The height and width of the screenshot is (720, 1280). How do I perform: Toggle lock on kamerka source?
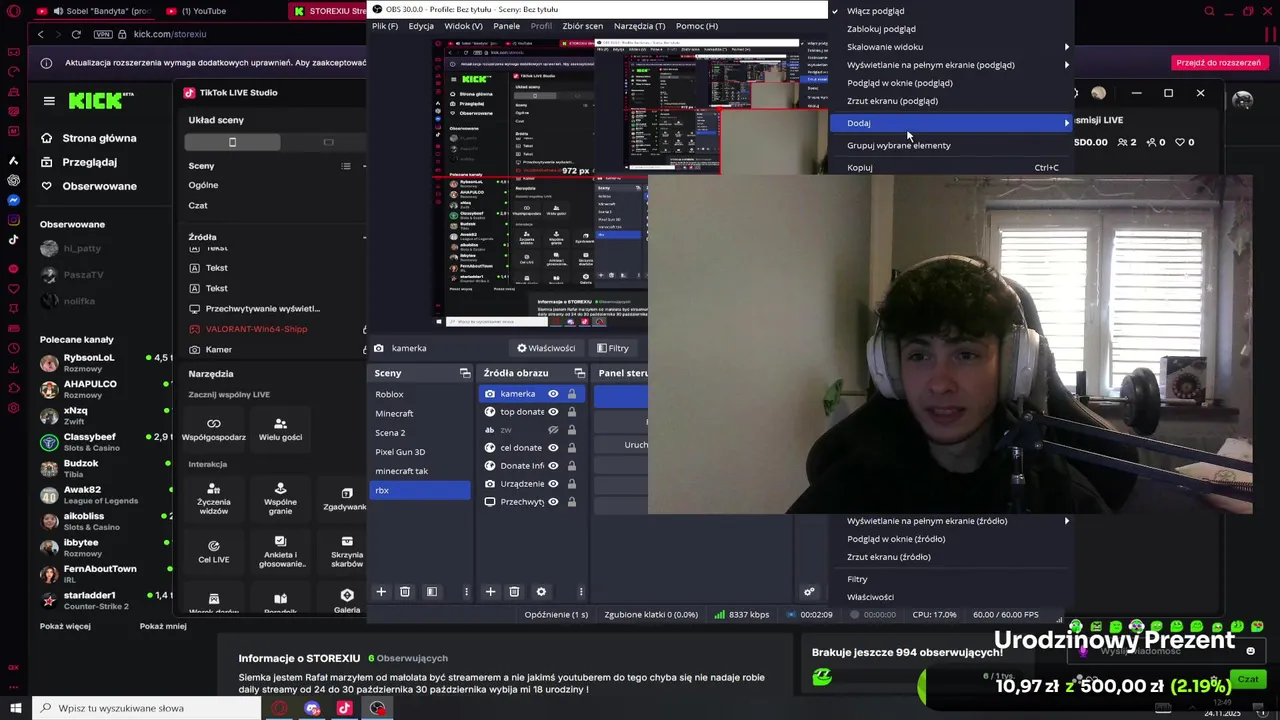572,394
